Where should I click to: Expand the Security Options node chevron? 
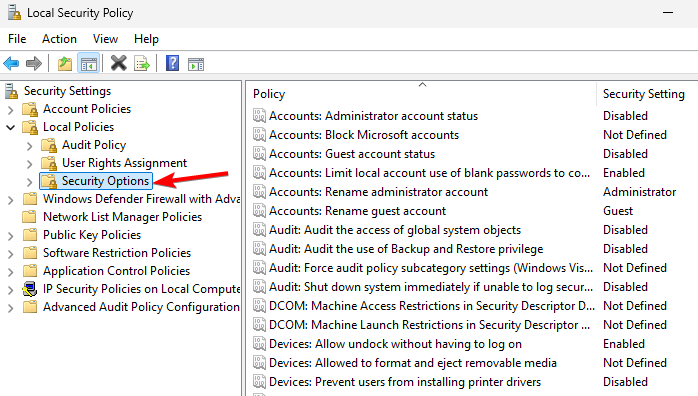(x=29, y=182)
